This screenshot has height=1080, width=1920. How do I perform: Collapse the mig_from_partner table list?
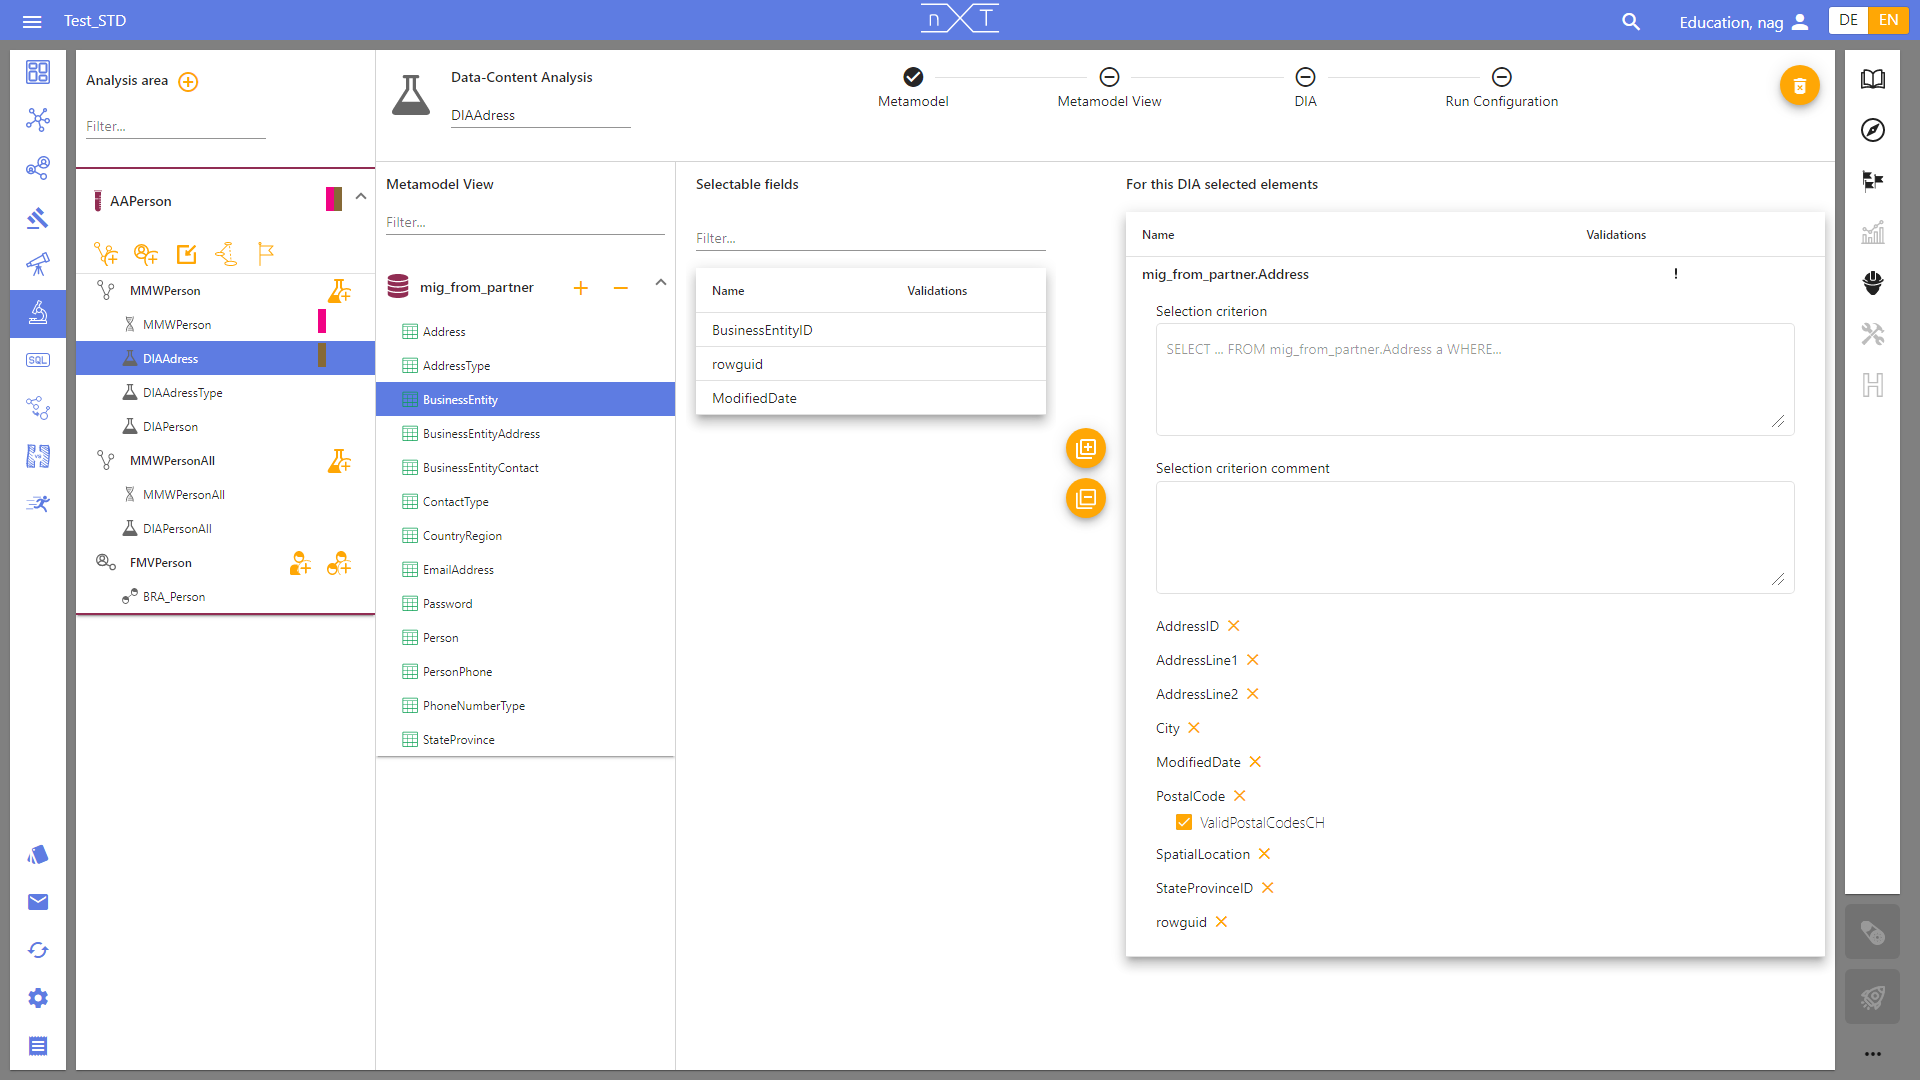point(661,283)
